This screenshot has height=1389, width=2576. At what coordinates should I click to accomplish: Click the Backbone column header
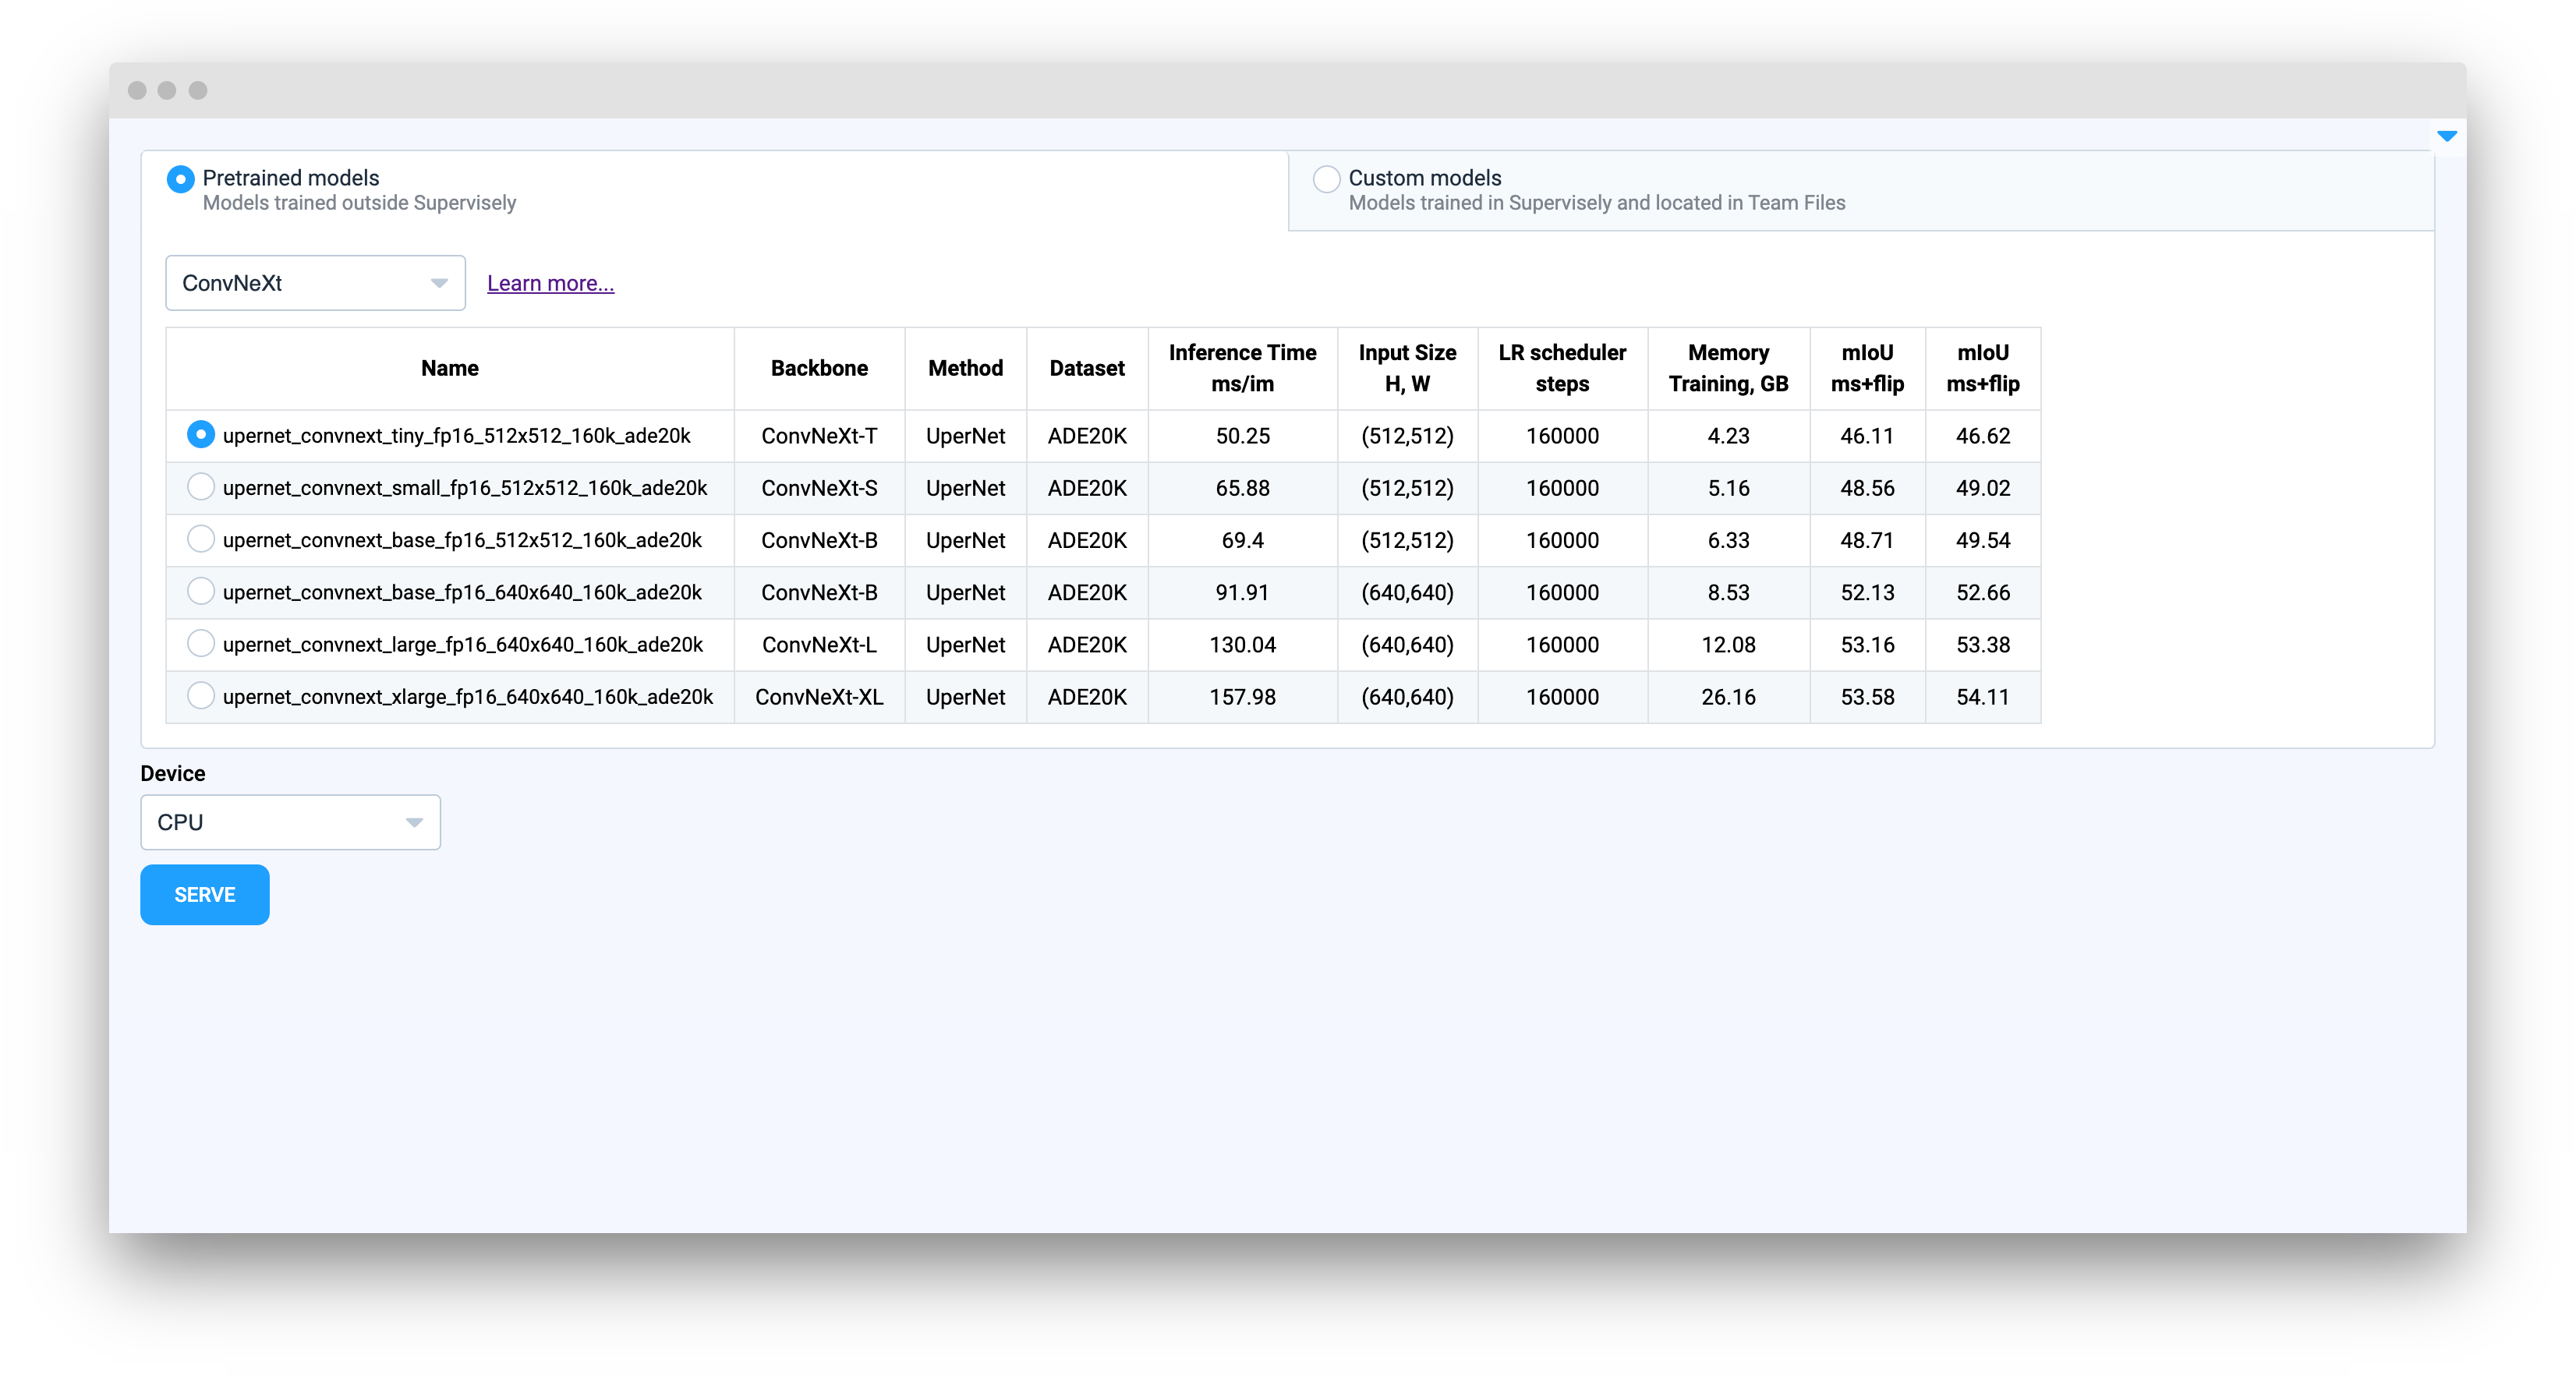[x=819, y=368]
